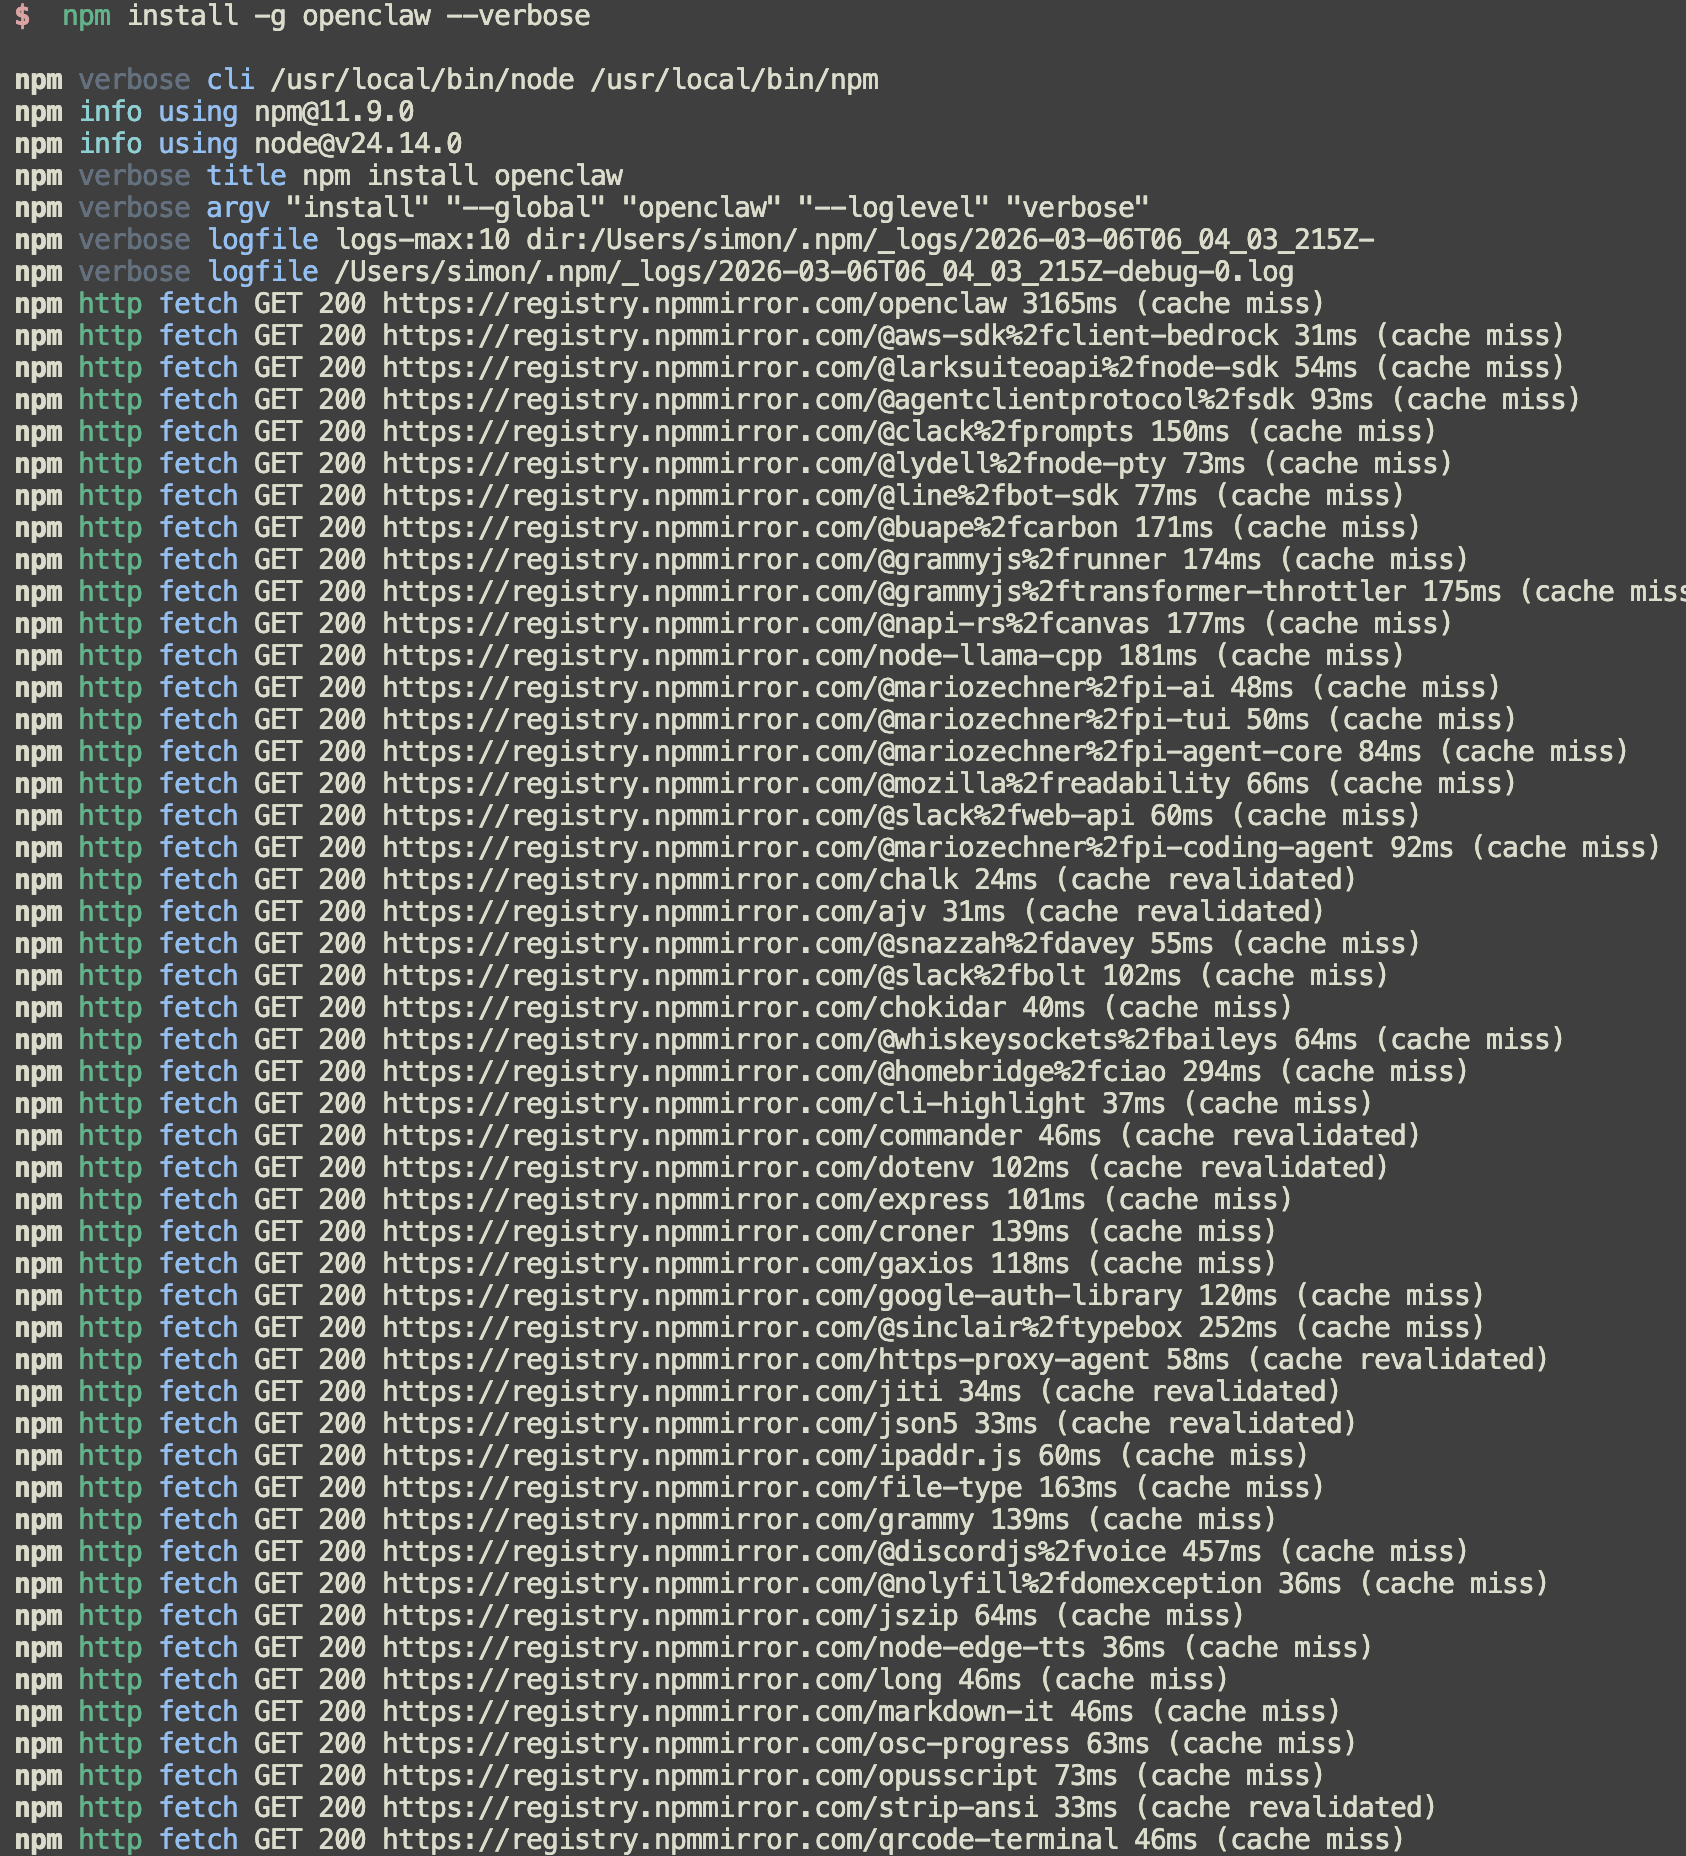Viewport: 1686px width, 1856px height.
Task: Follow the express registry link
Action: [686, 1200]
